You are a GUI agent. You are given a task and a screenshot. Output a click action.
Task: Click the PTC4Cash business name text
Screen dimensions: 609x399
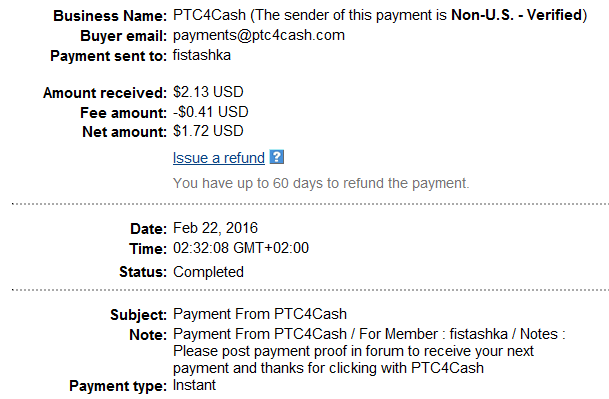(209, 15)
